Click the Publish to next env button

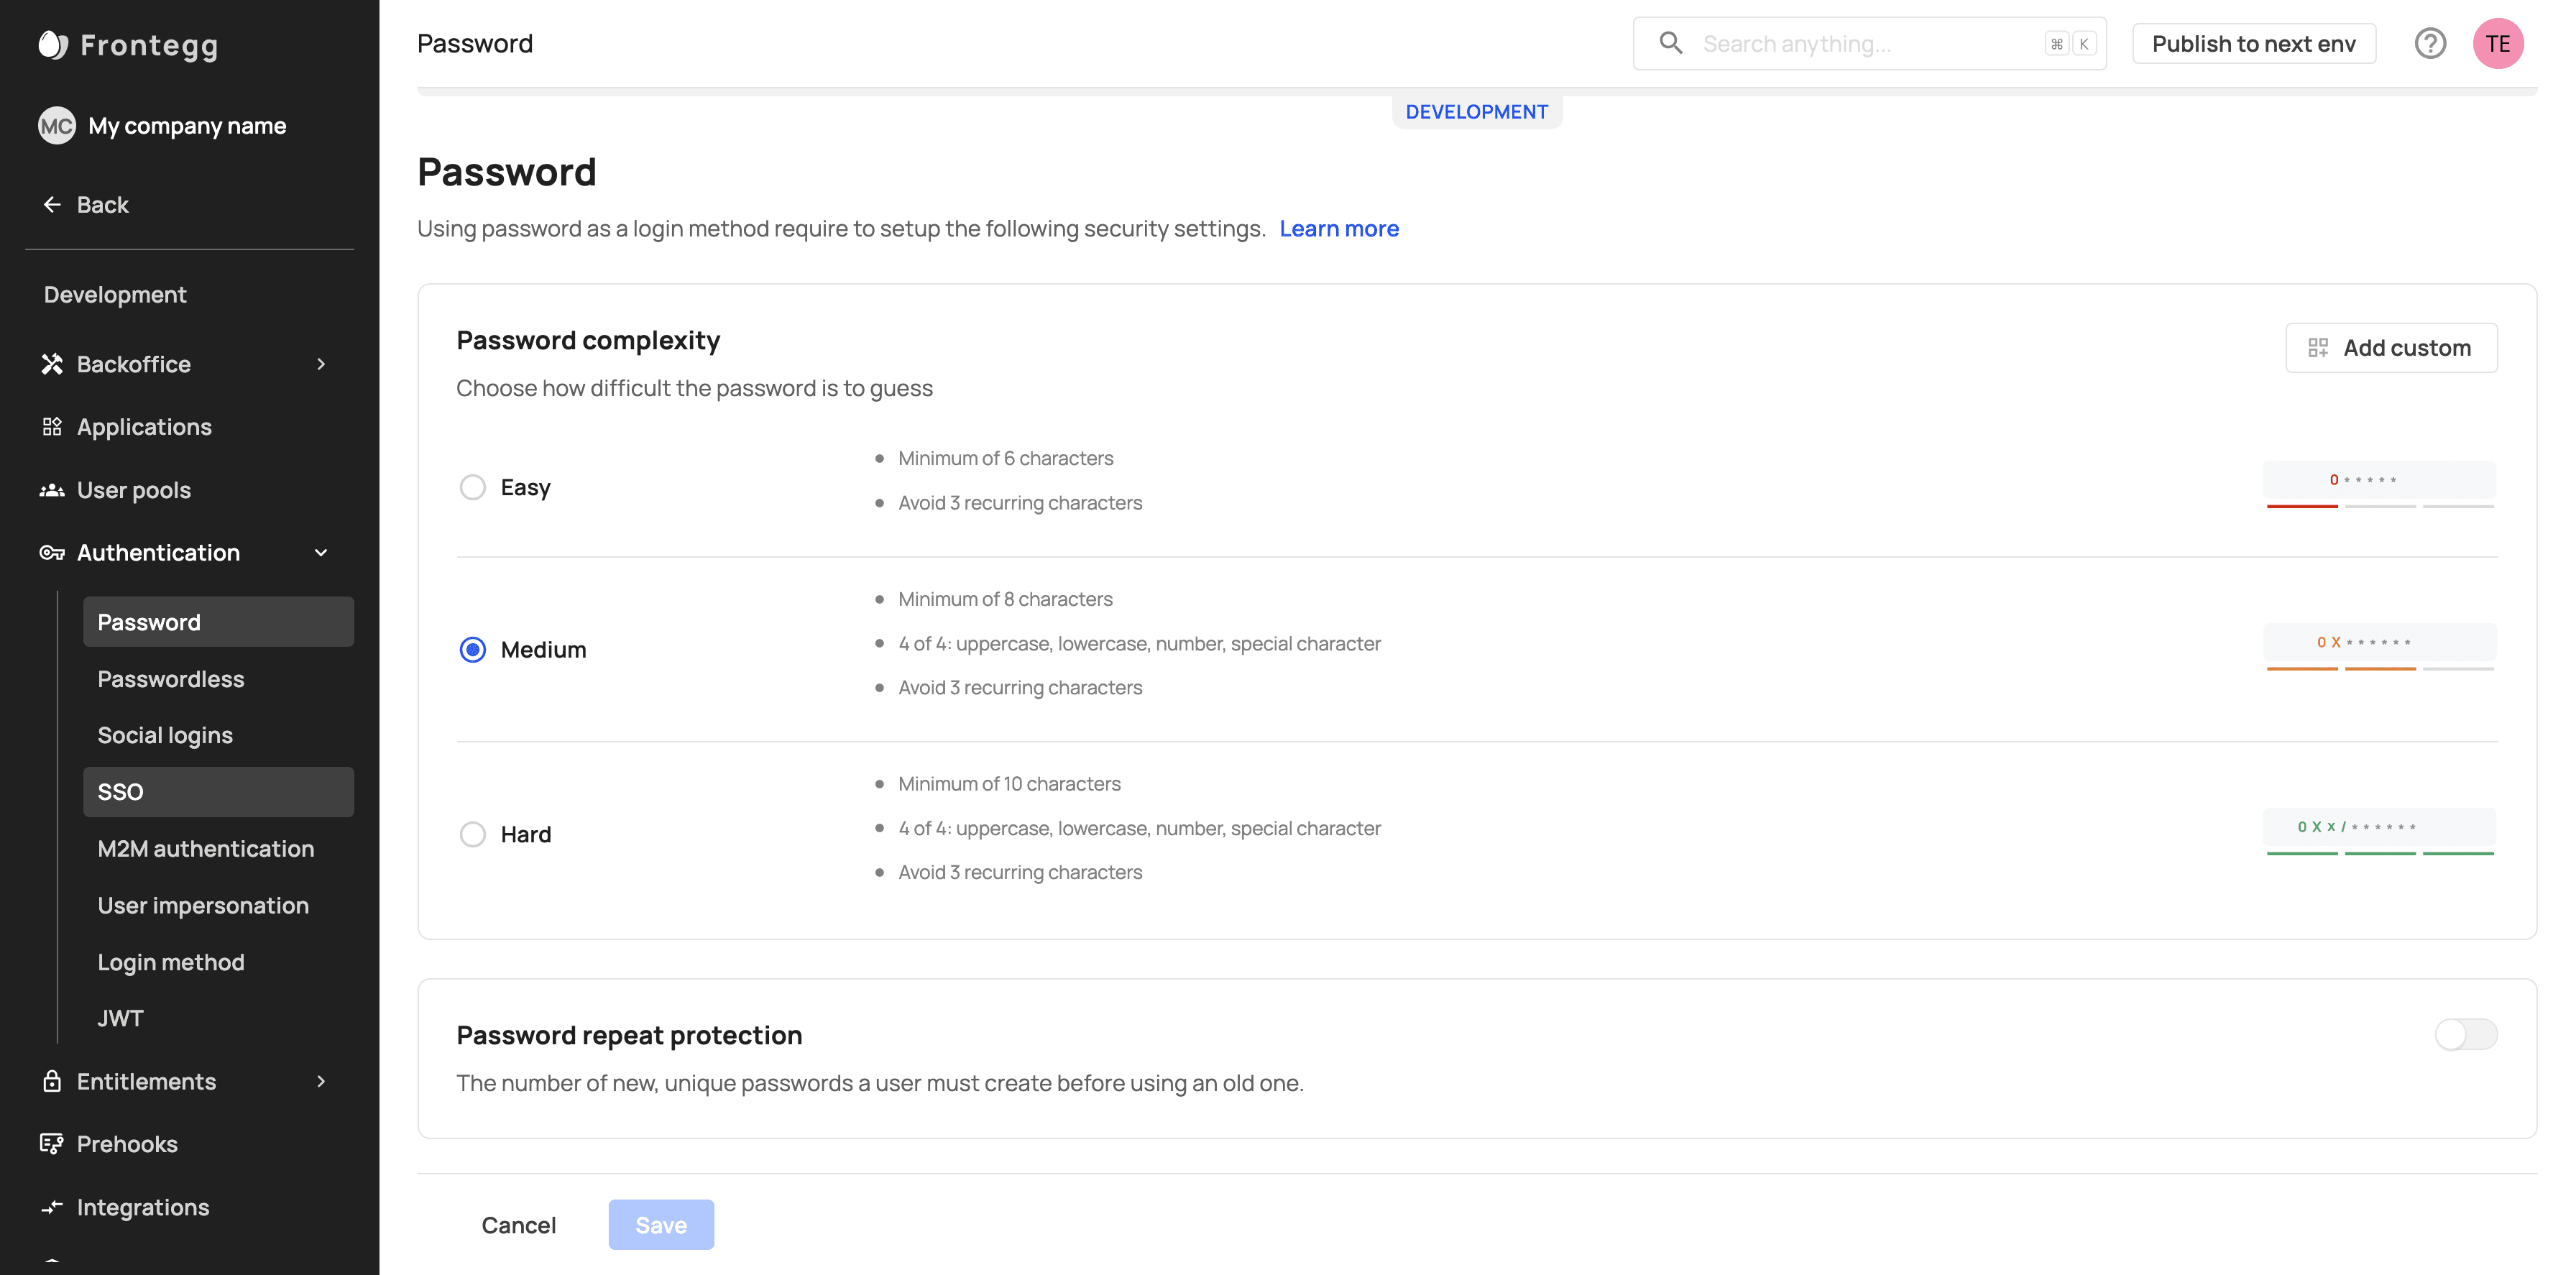click(2253, 44)
